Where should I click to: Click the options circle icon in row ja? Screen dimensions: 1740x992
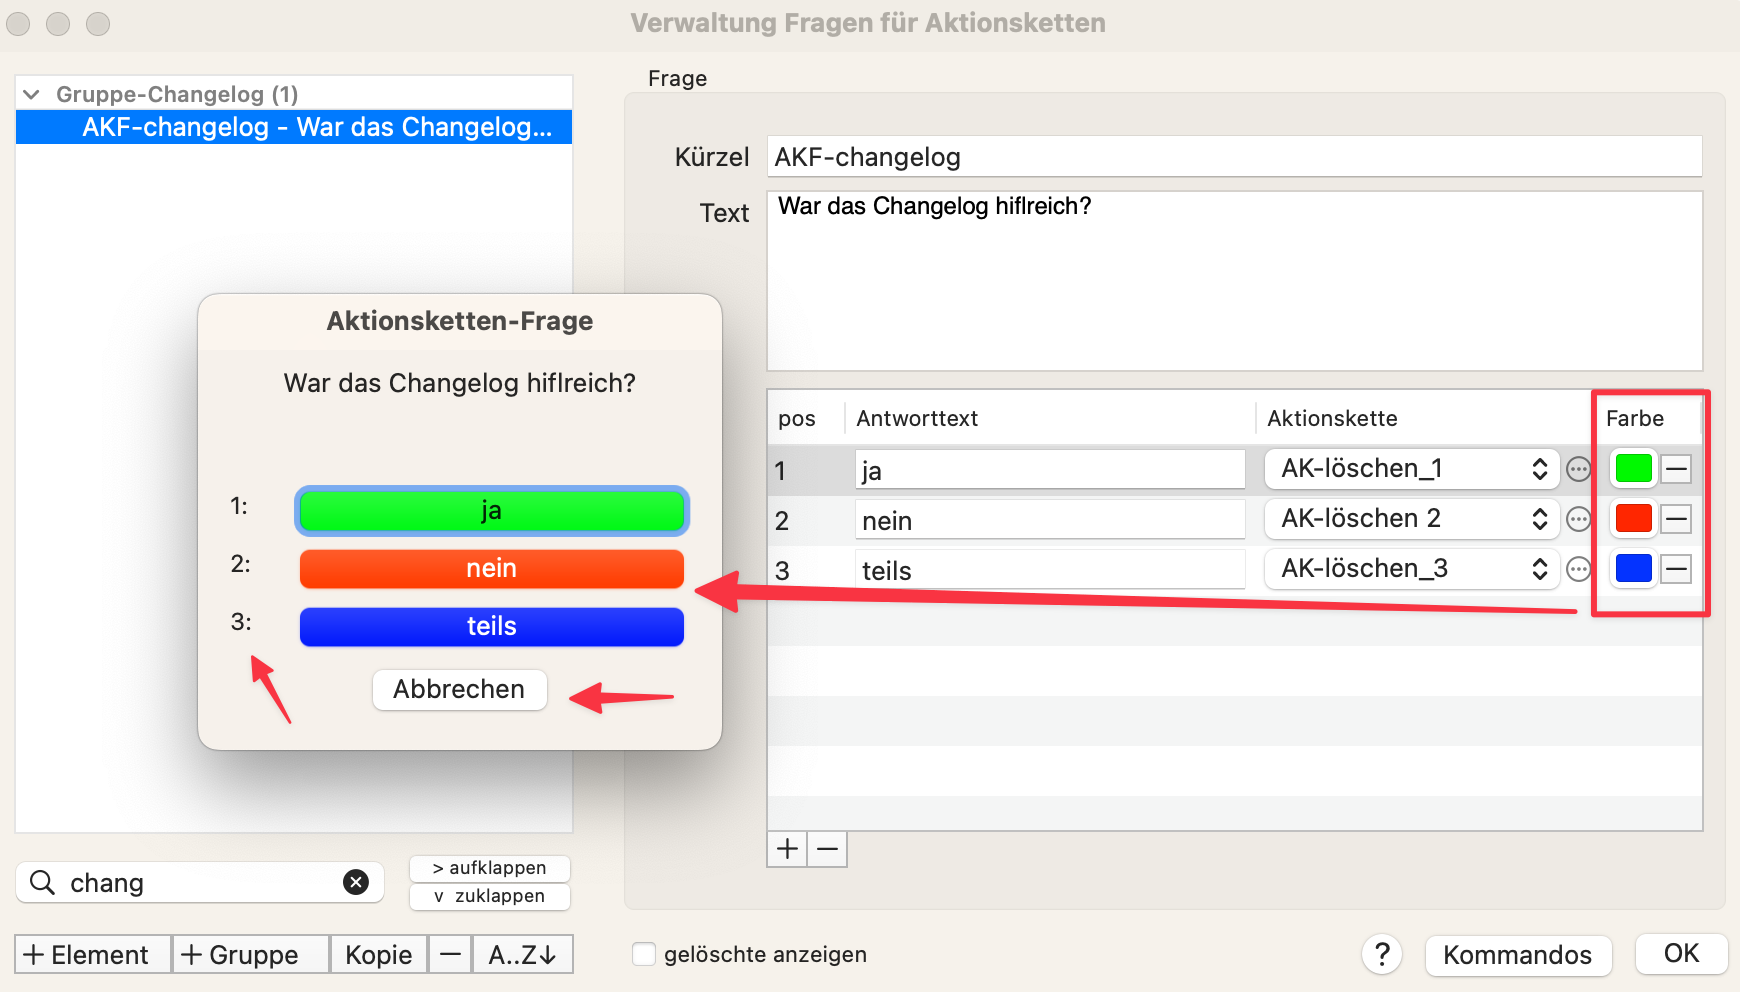pyautogui.click(x=1578, y=469)
